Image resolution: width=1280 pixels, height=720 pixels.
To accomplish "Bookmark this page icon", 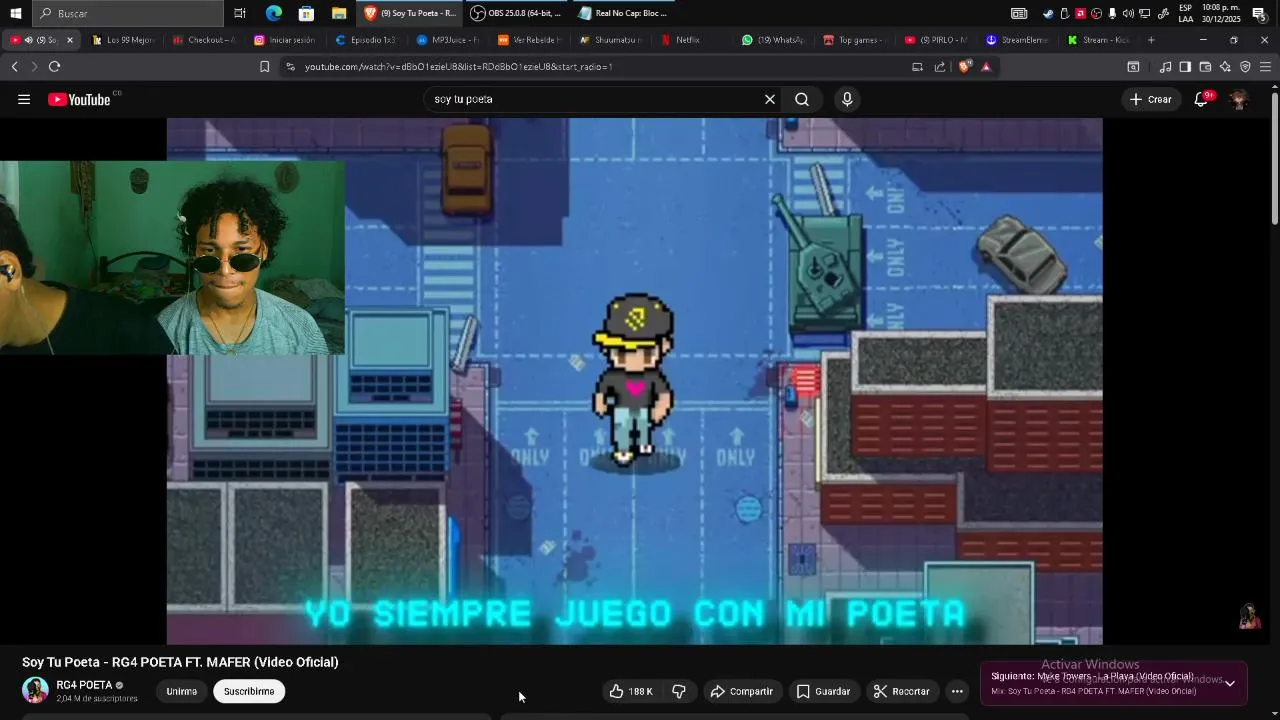I will 264,67.
